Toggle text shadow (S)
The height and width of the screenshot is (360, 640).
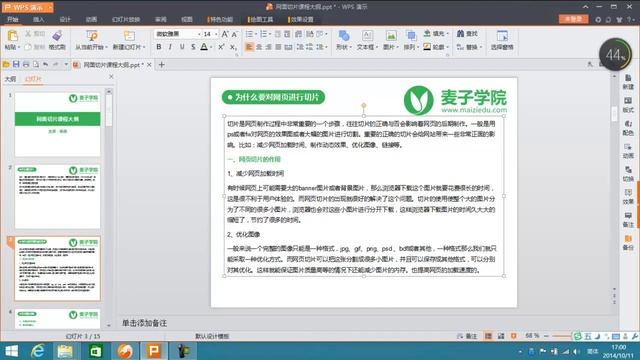click(x=193, y=47)
